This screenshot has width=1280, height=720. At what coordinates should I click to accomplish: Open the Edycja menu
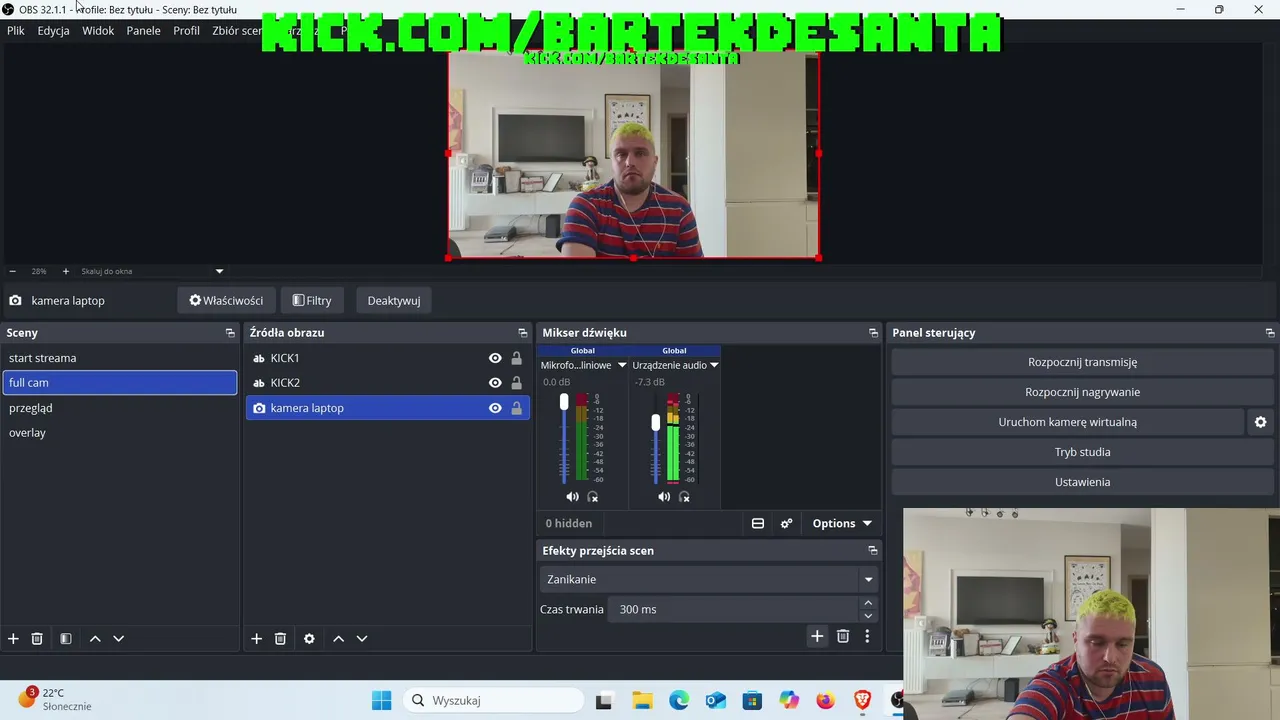(54, 31)
